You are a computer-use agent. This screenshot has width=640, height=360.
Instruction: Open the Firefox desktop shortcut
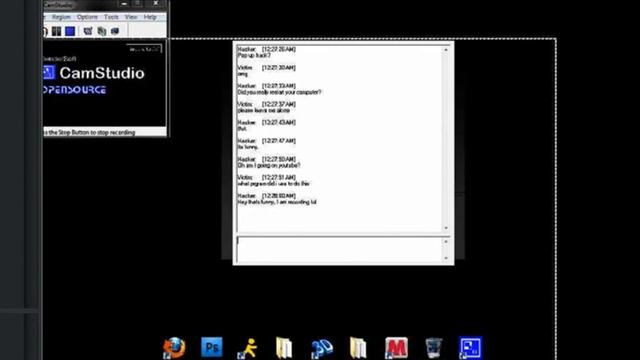(x=174, y=348)
